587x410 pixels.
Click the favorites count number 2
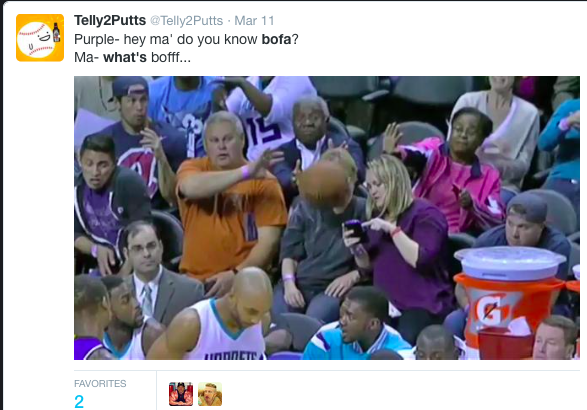point(79,402)
